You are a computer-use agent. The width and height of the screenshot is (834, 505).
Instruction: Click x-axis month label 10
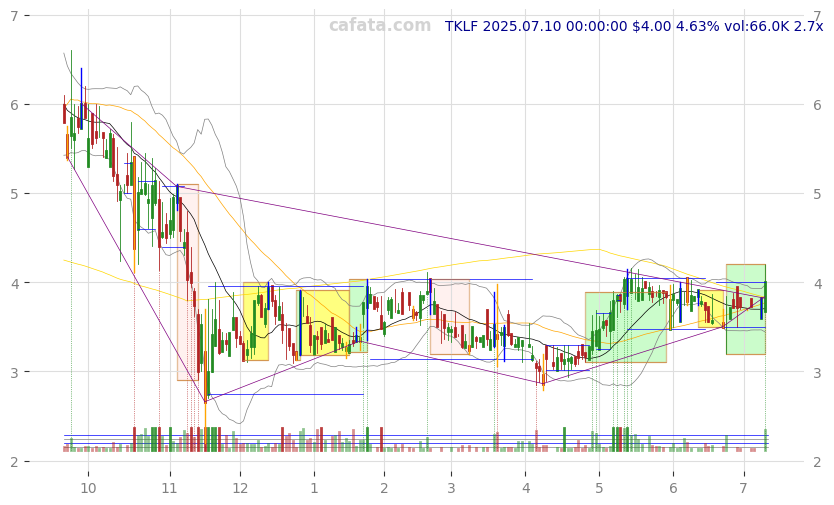coord(88,488)
